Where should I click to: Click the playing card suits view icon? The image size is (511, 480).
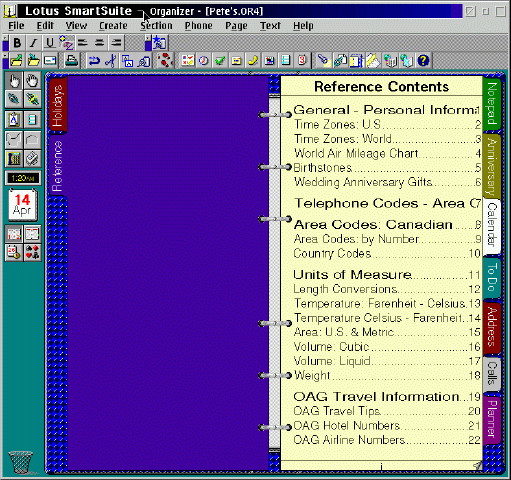point(32,252)
